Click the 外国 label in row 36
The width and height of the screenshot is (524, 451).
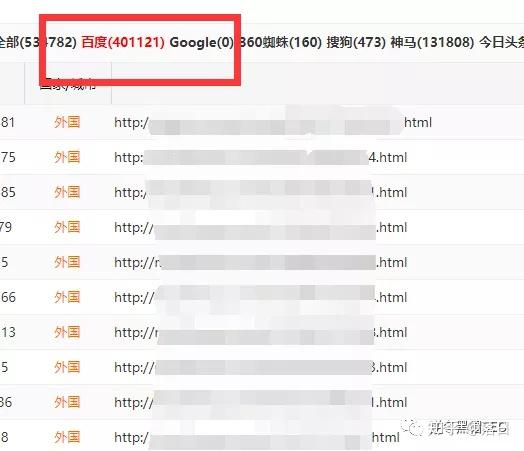point(67,402)
